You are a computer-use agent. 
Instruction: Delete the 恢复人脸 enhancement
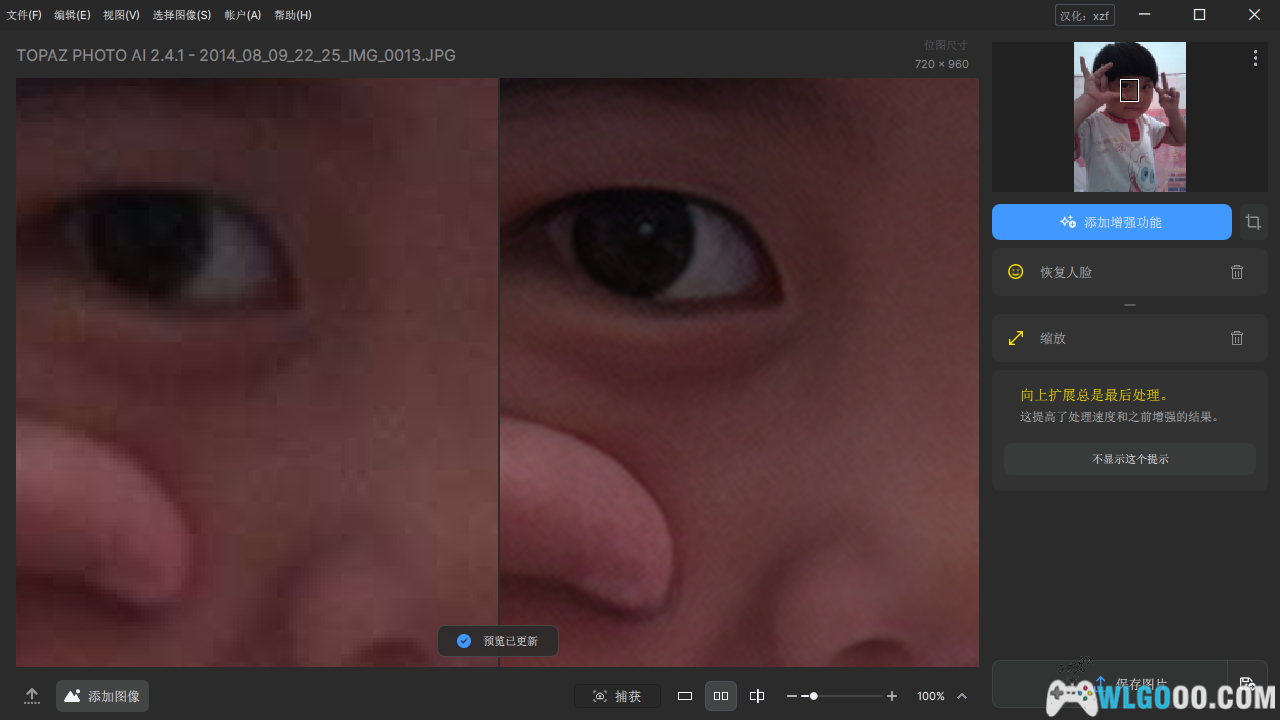(x=1237, y=272)
